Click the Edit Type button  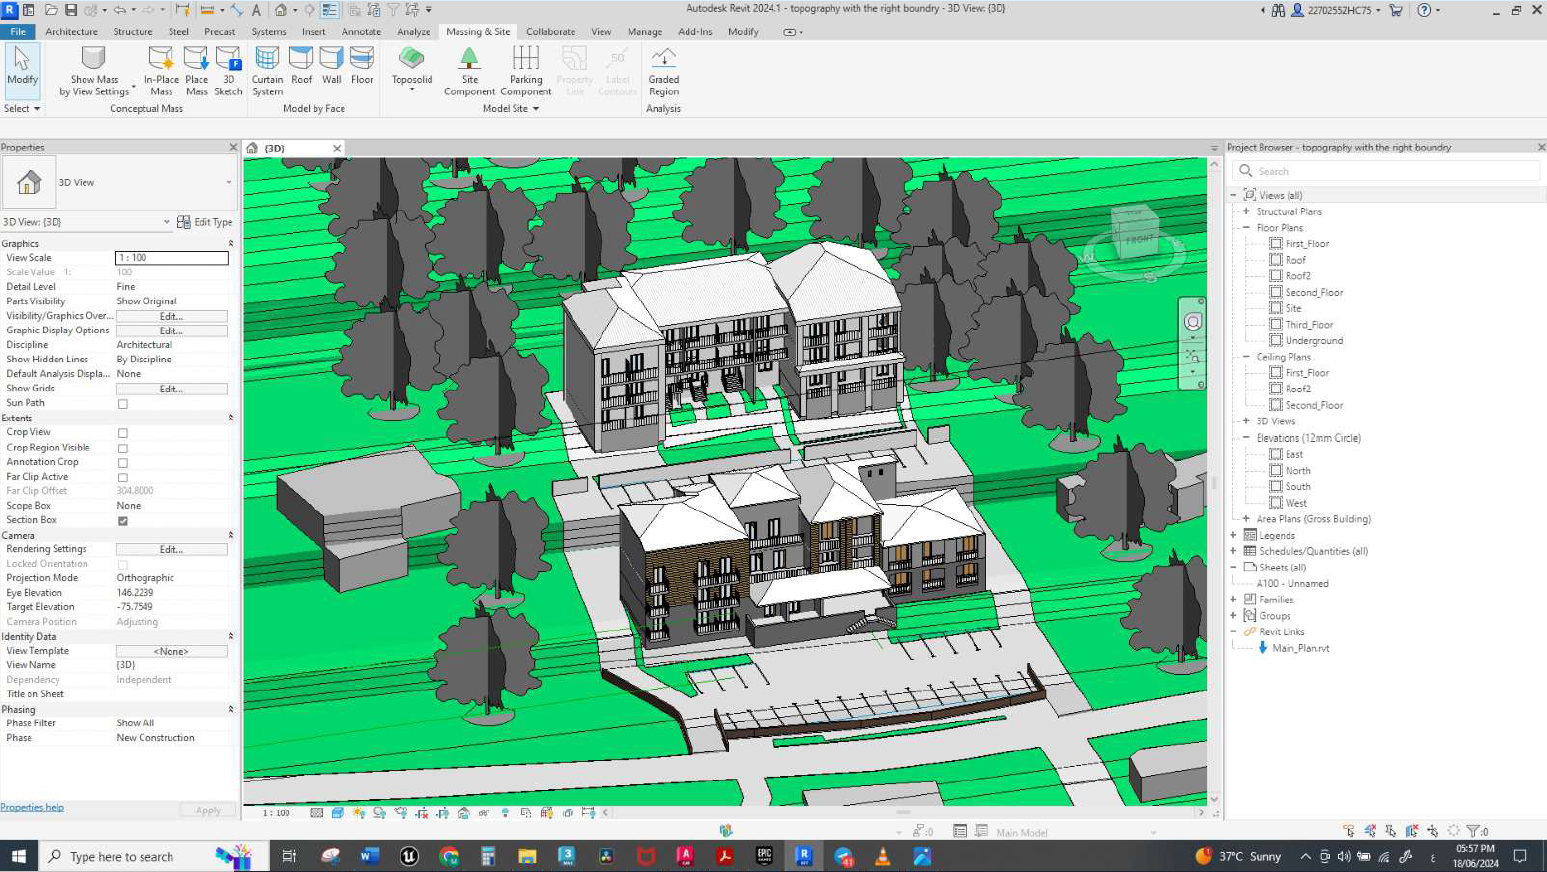205,222
